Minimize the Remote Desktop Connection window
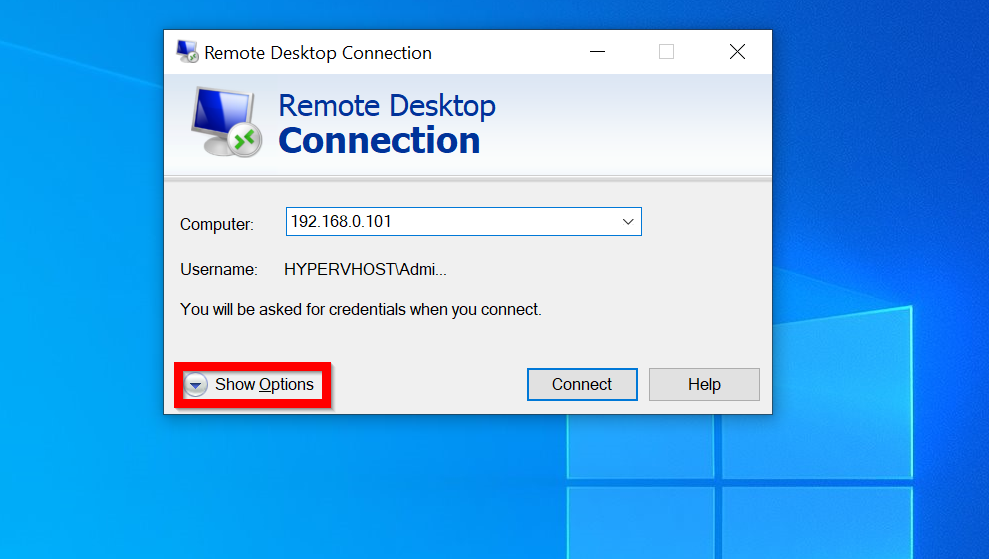This screenshot has width=989, height=559. click(x=597, y=52)
